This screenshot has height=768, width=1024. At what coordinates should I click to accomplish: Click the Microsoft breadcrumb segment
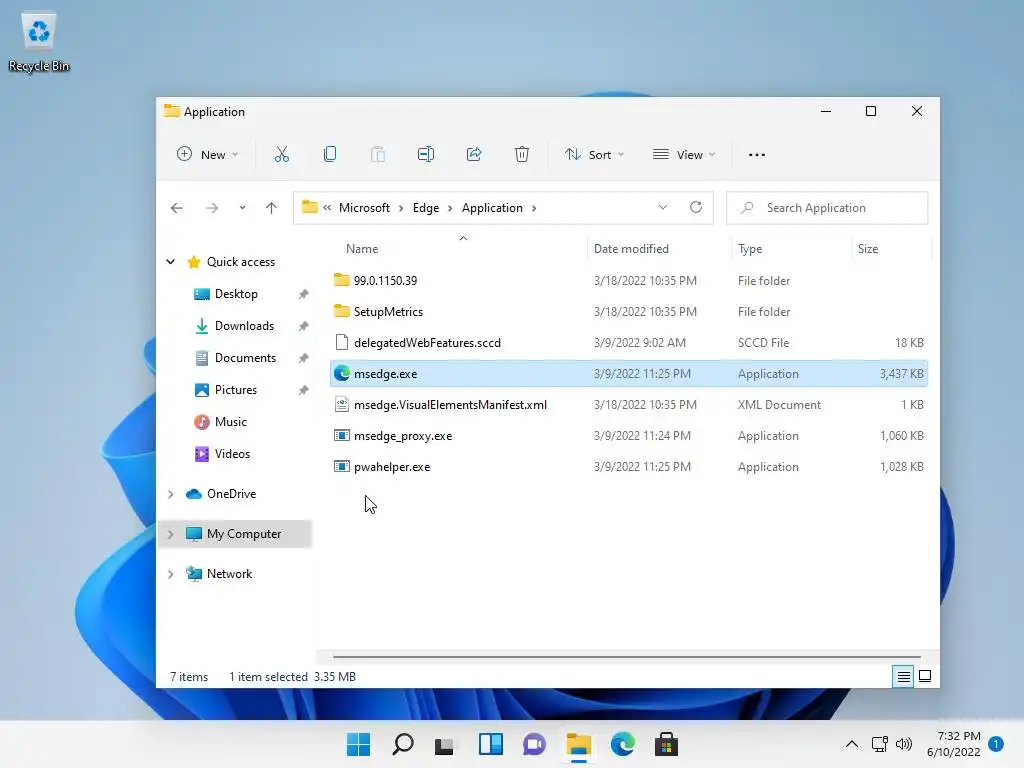click(x=364, y=208)
